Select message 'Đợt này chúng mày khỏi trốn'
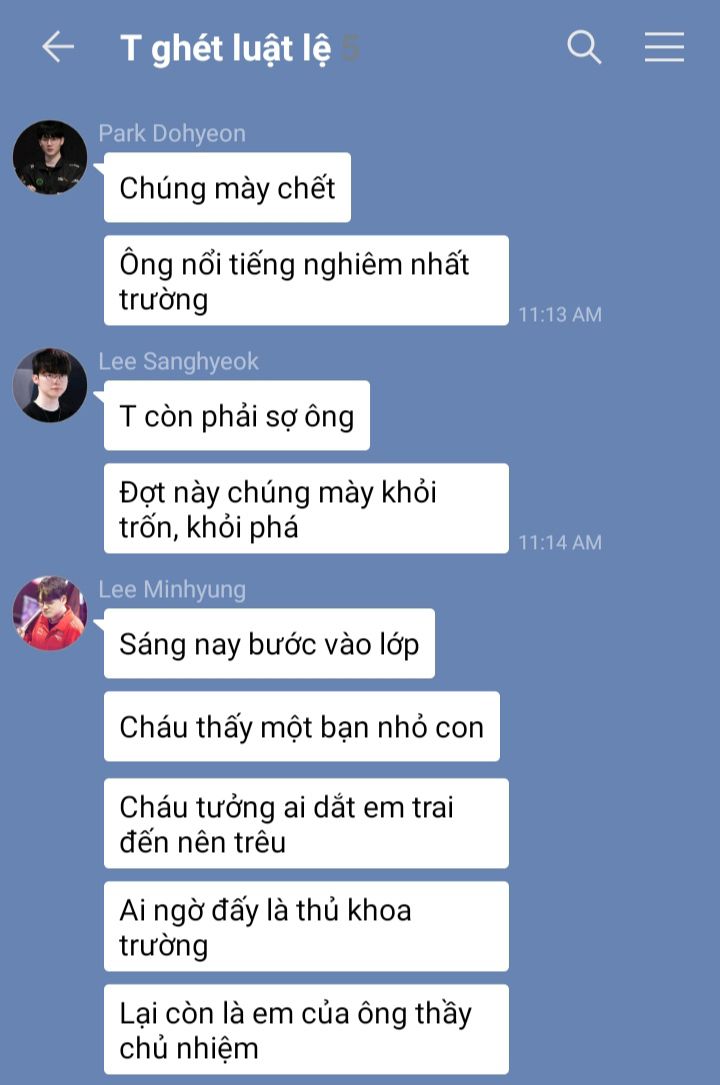This screenshot has width=720, height=1085. point(306,508)
